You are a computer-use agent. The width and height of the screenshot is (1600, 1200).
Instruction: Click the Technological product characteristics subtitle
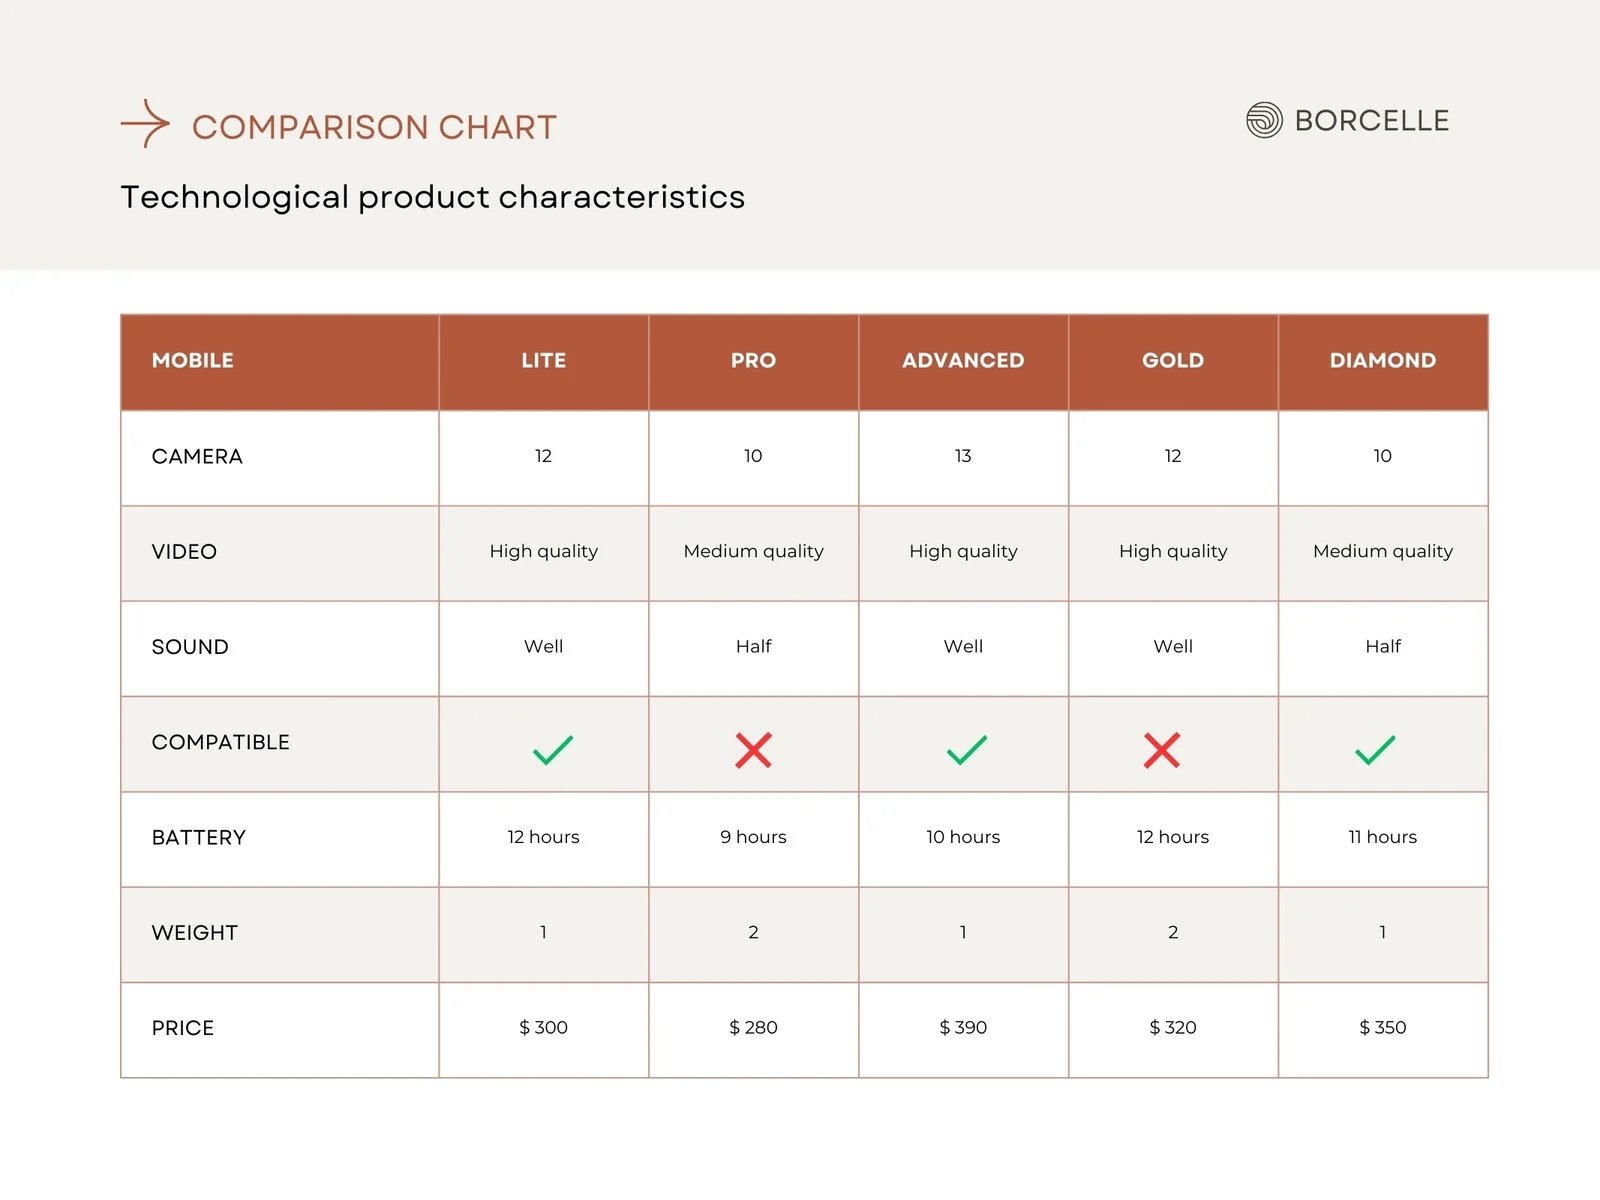[432, 197]
